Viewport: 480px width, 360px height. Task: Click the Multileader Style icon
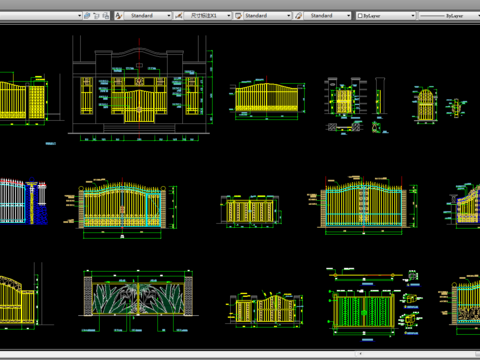299,16
